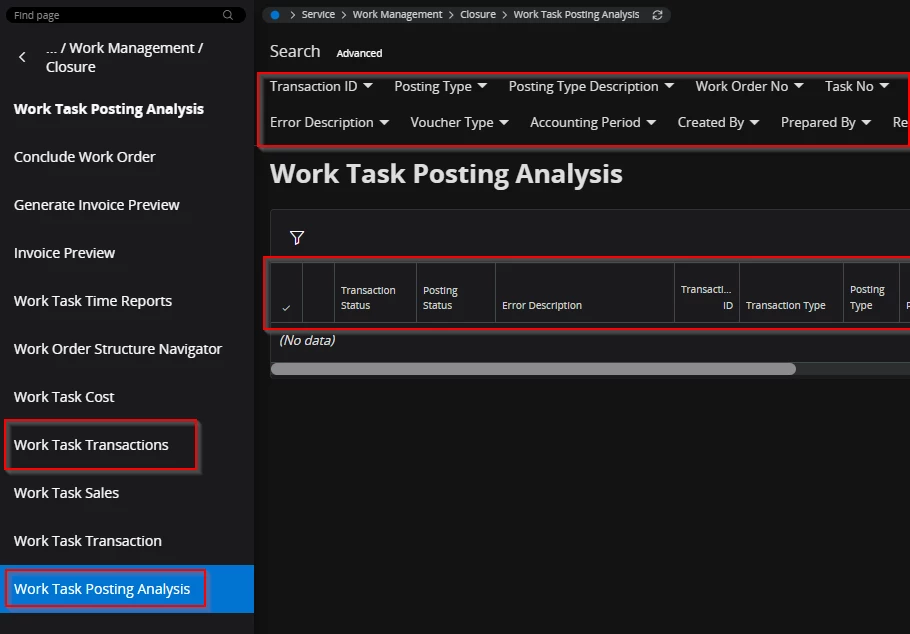Expand the Task No search dropdown

tap(857, 87)
